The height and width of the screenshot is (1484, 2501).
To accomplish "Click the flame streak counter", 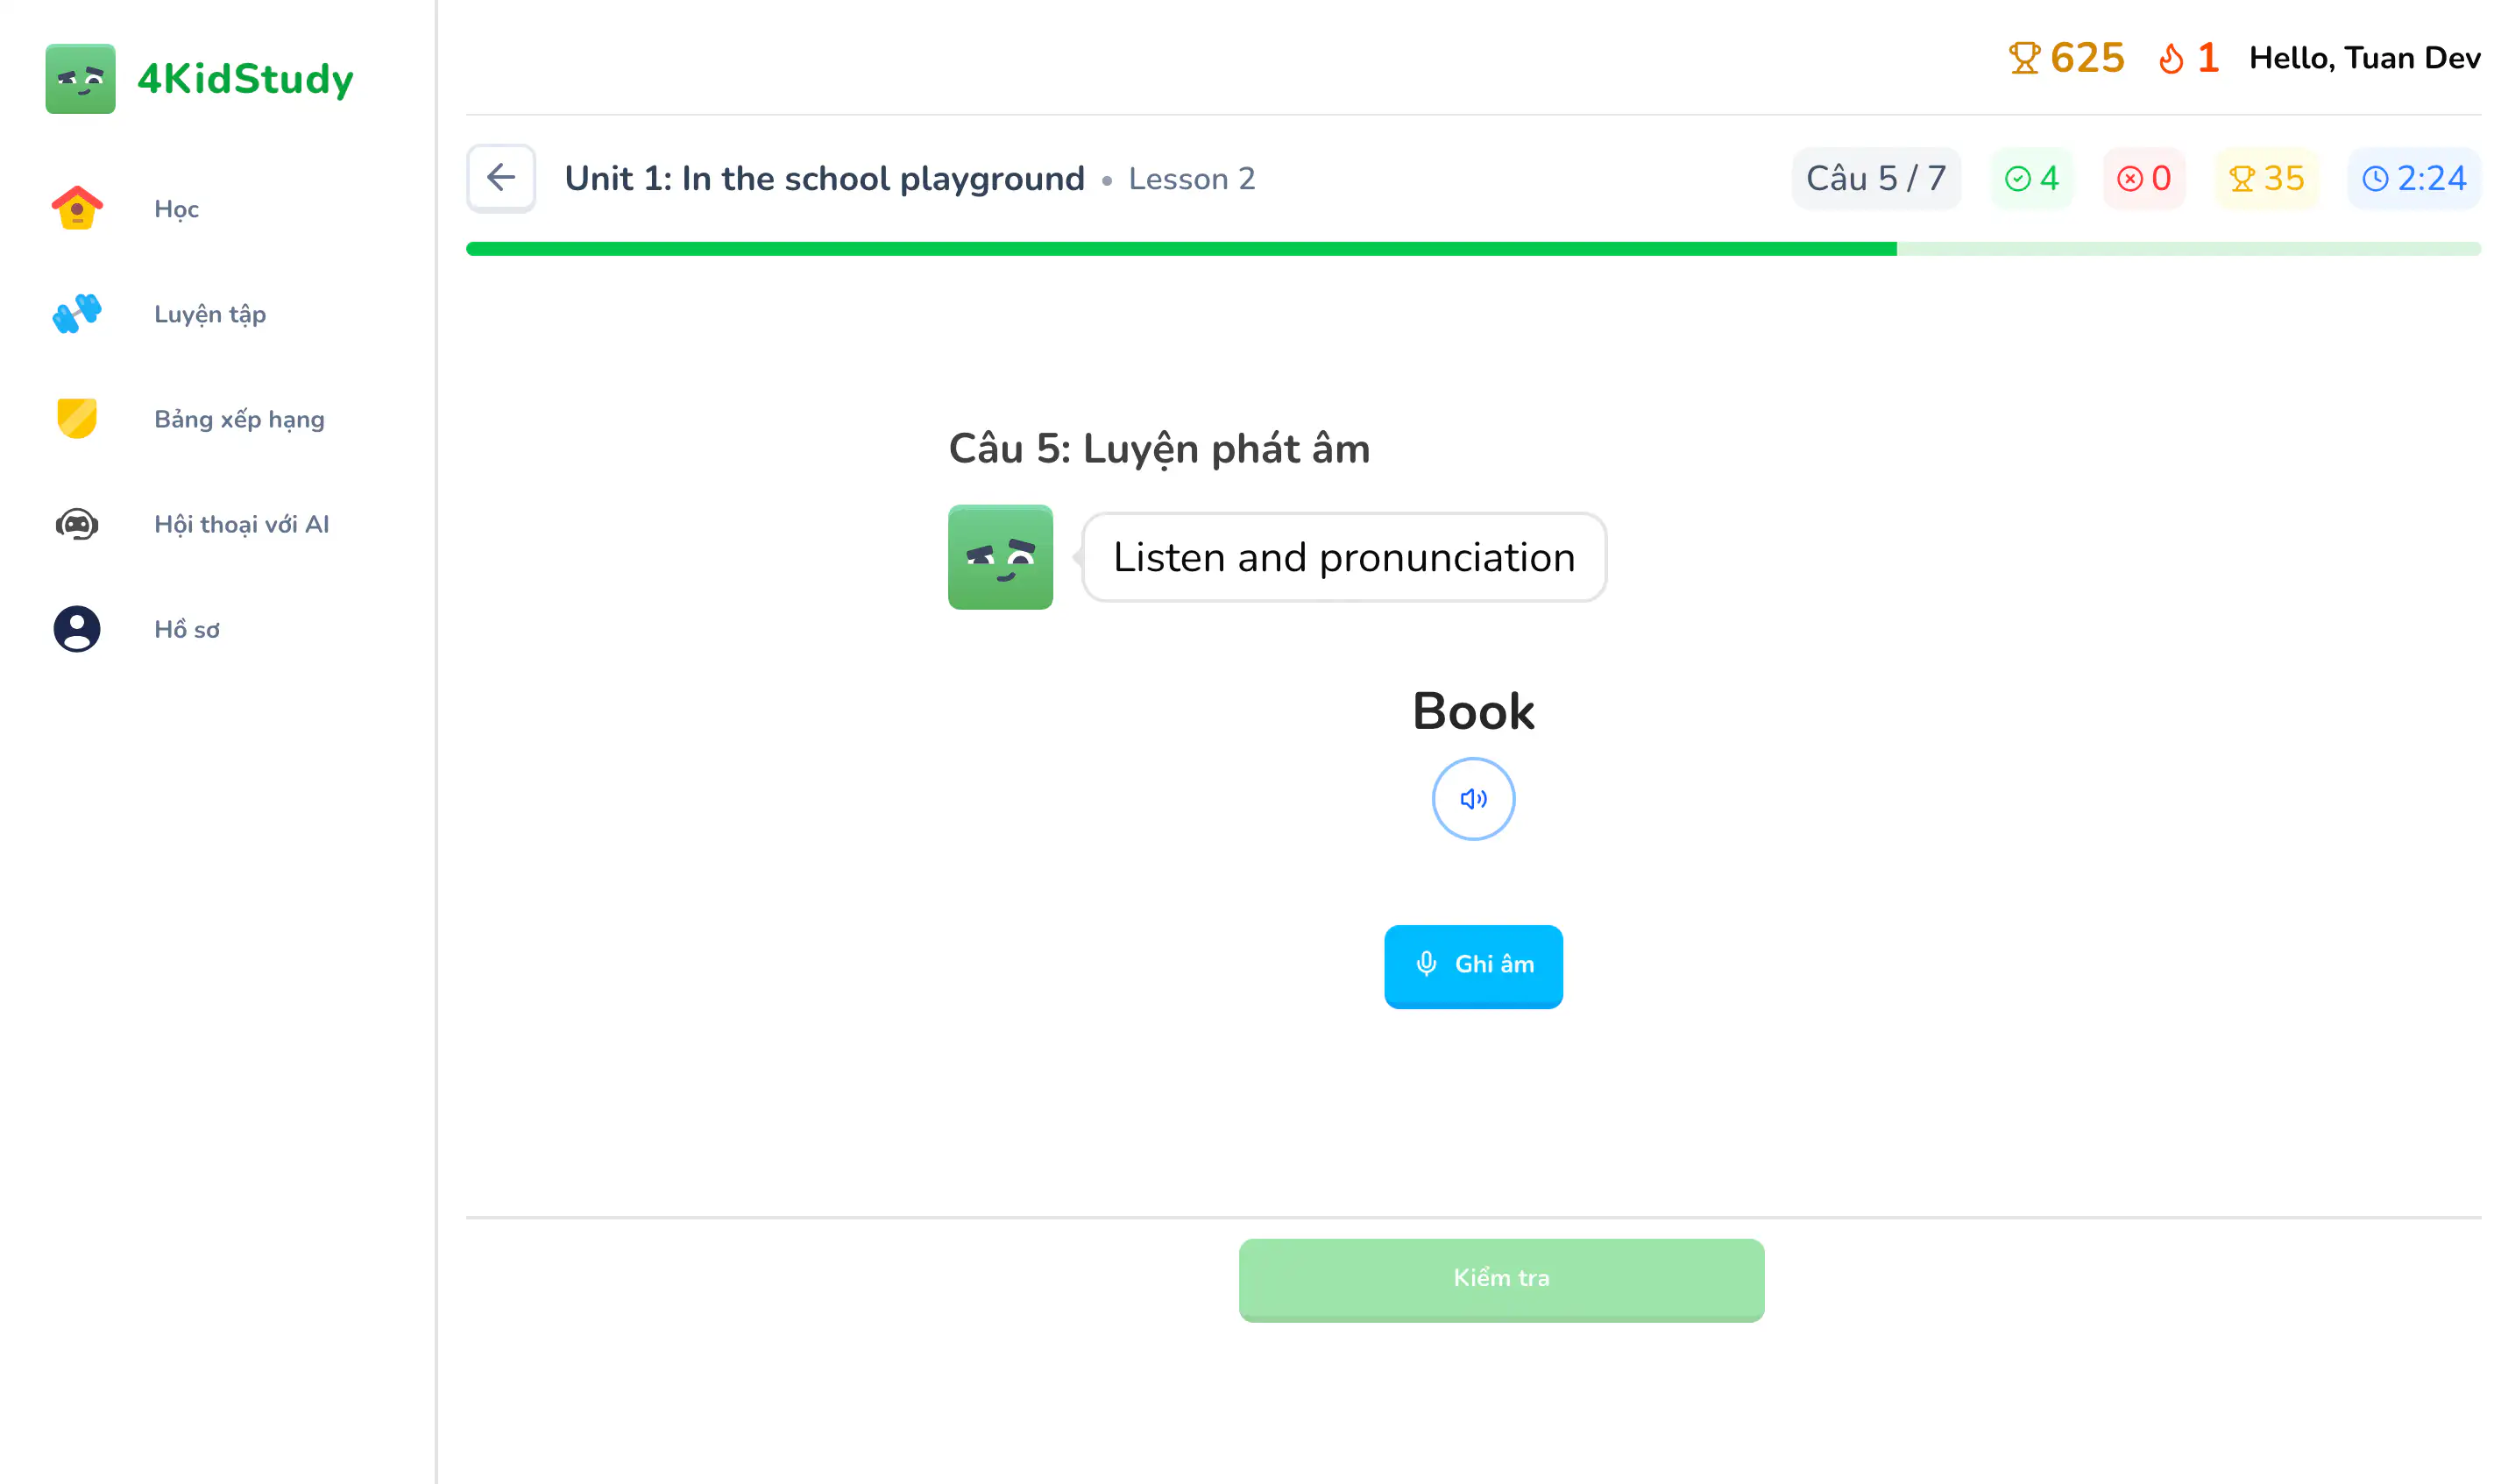I will point(2188,58).
